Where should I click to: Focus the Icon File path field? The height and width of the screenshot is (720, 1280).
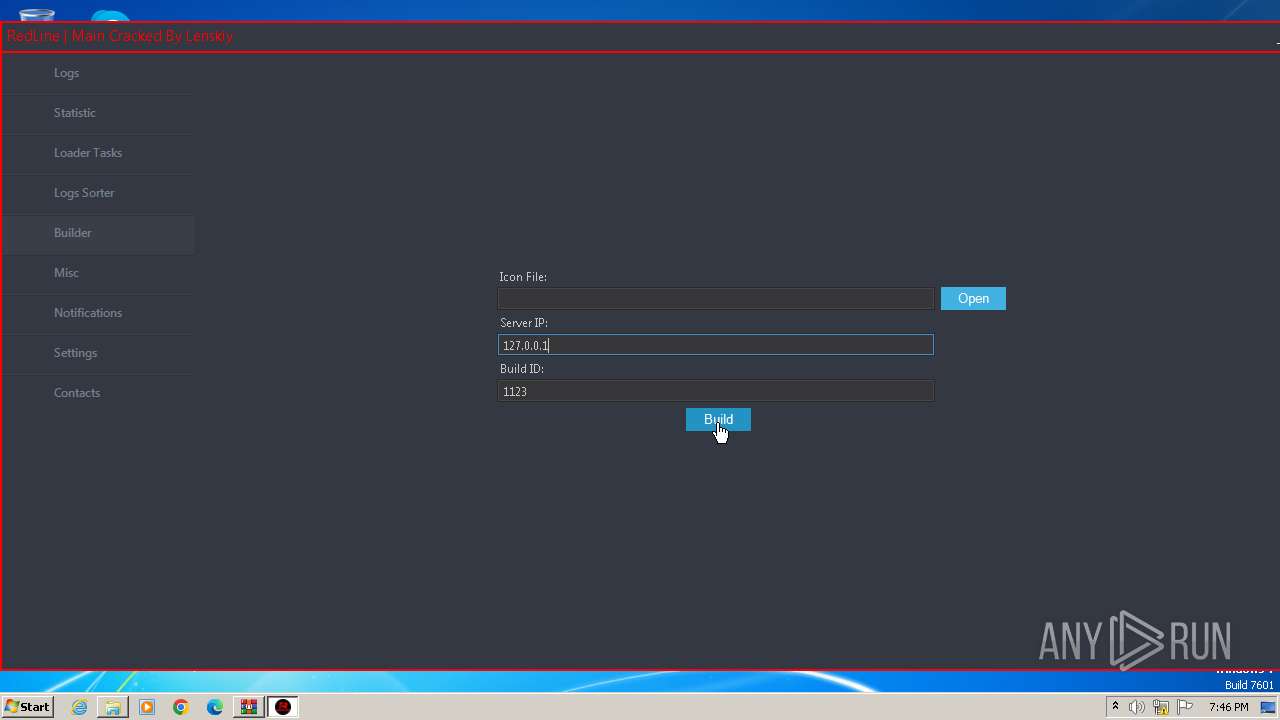[716, 298]
